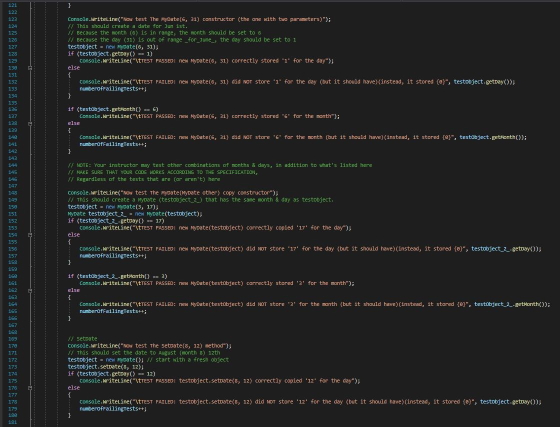
Task: Collapse the else block at line 176
Action: coord(30,388)
